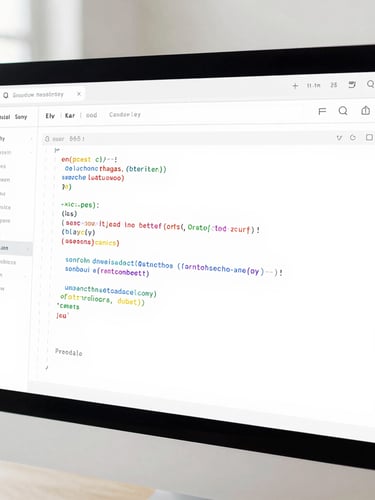Viewport: 375px width, 500px height.
Task: Click the "Preodale" text below the code
Action: (69, 352)
